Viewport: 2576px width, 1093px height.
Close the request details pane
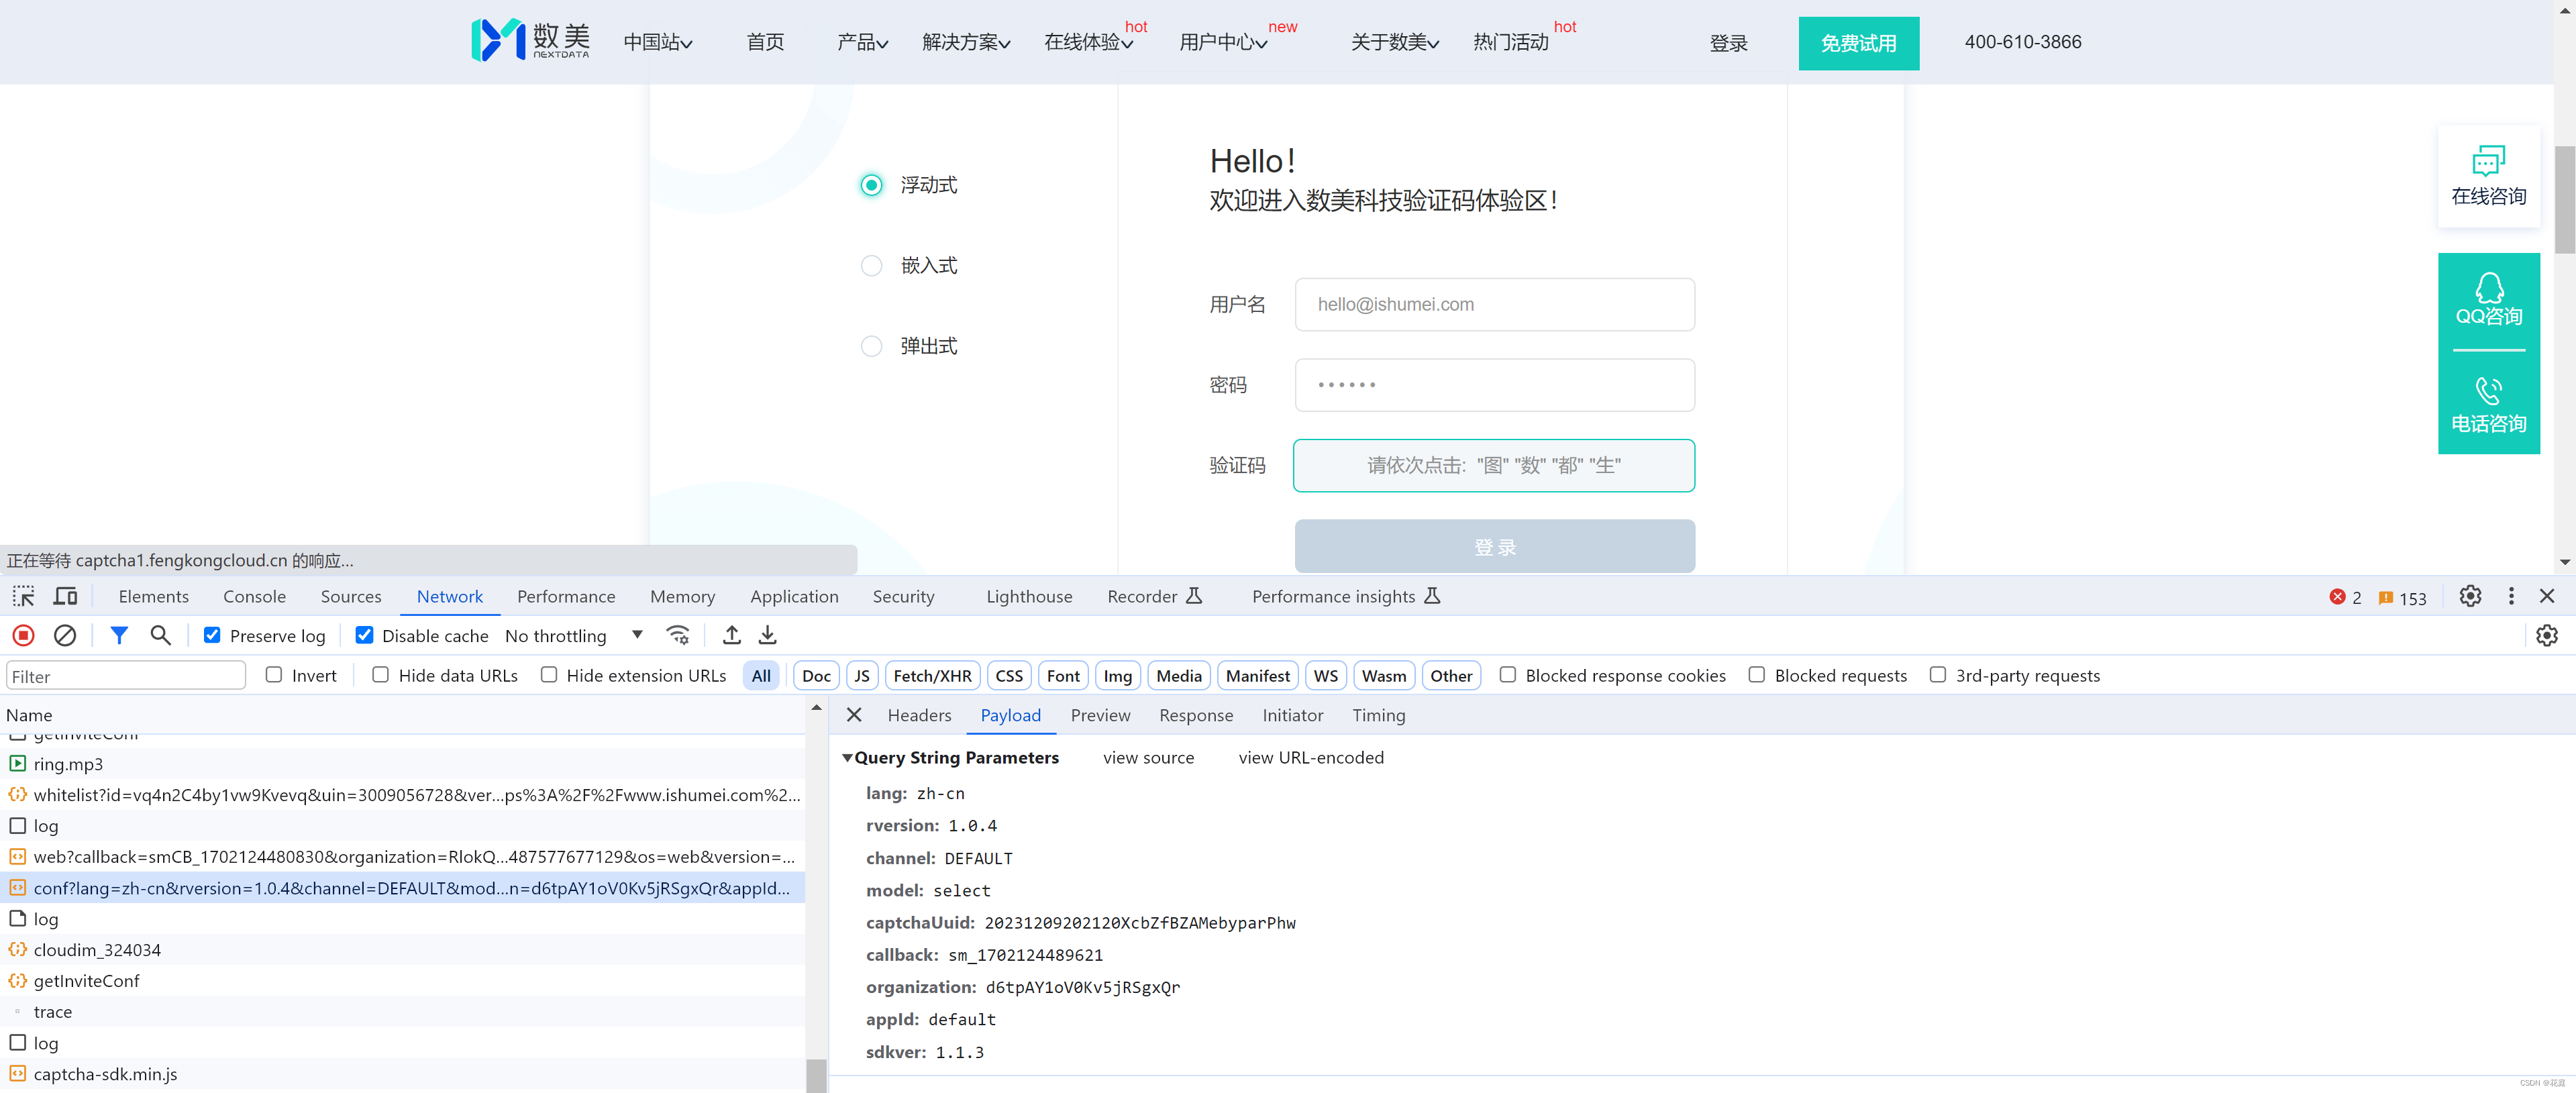tap(854, 715)
